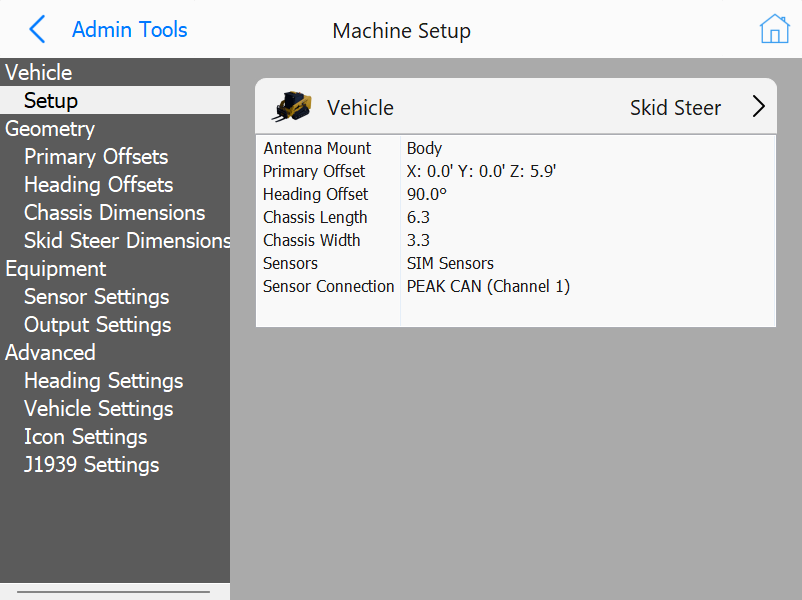Open Primary Offsets page
The height and width of the screenshot is (600, 802).
click(96, 157)
